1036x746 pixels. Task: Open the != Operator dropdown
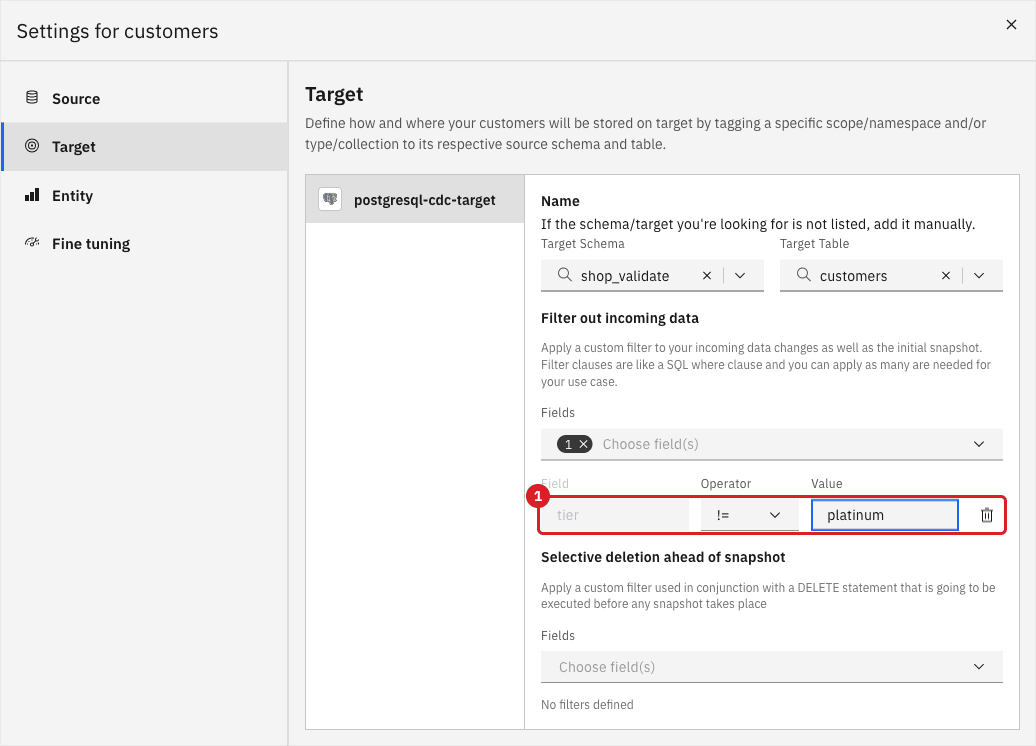pos(749,515)
